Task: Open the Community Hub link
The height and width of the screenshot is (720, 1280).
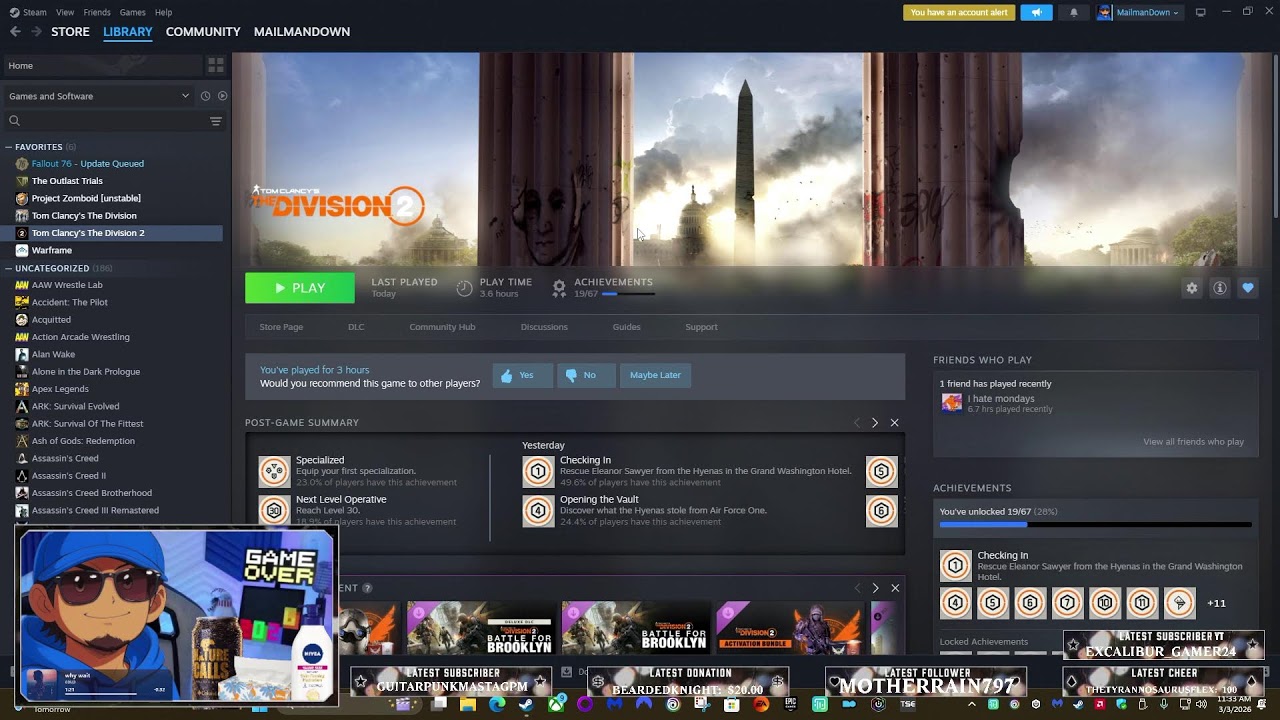Action: (x=442, y=327)
